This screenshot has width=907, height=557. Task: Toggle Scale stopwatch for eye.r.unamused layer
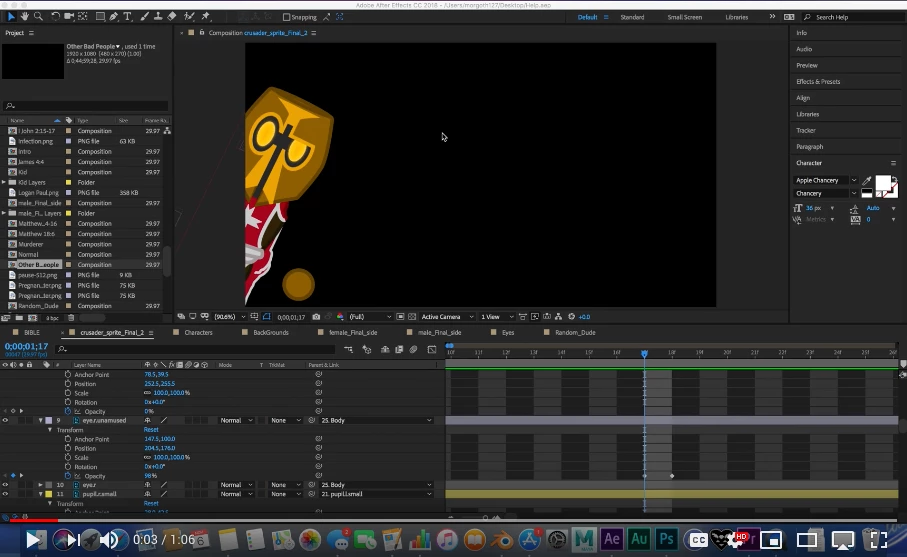pos(68,458)
